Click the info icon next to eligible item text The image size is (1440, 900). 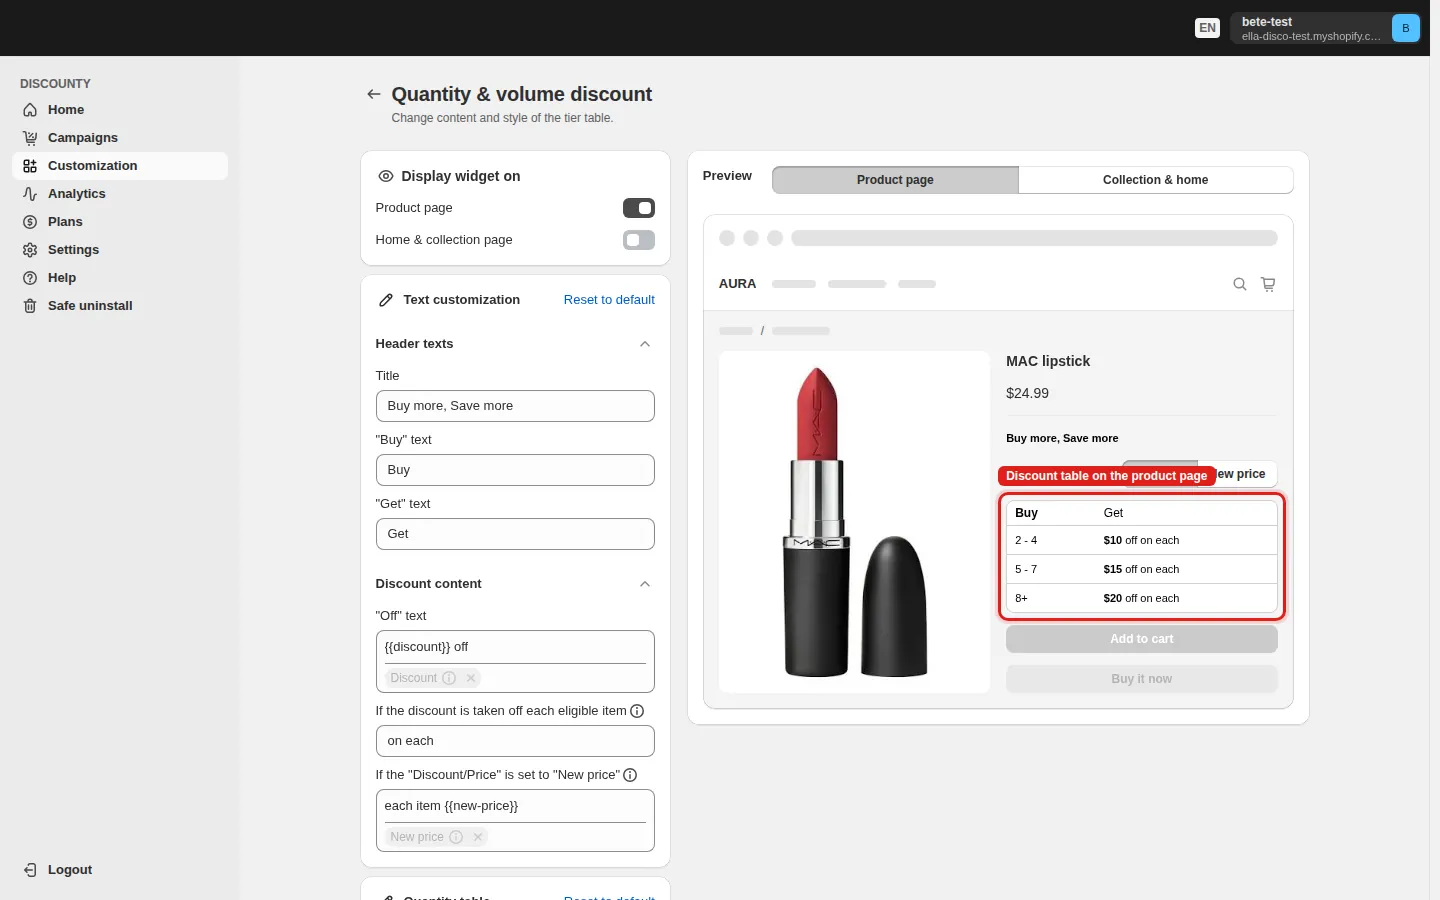click(x=637, y=711)
